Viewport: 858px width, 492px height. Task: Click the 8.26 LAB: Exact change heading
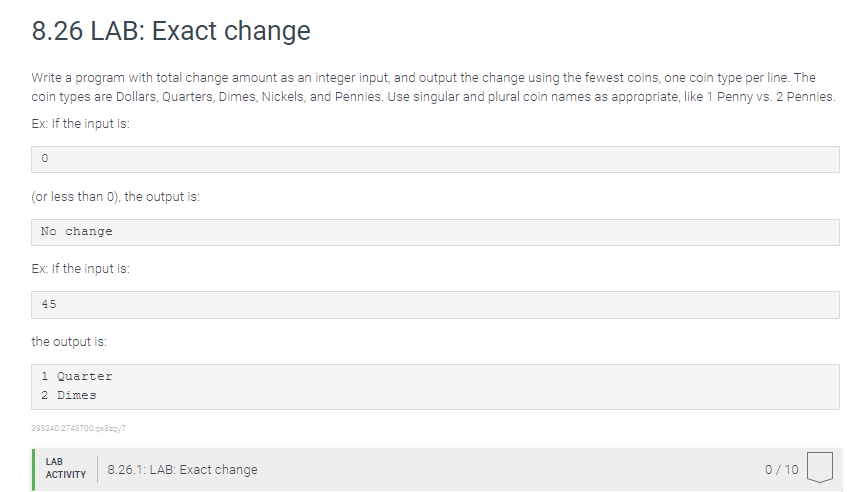171,31
